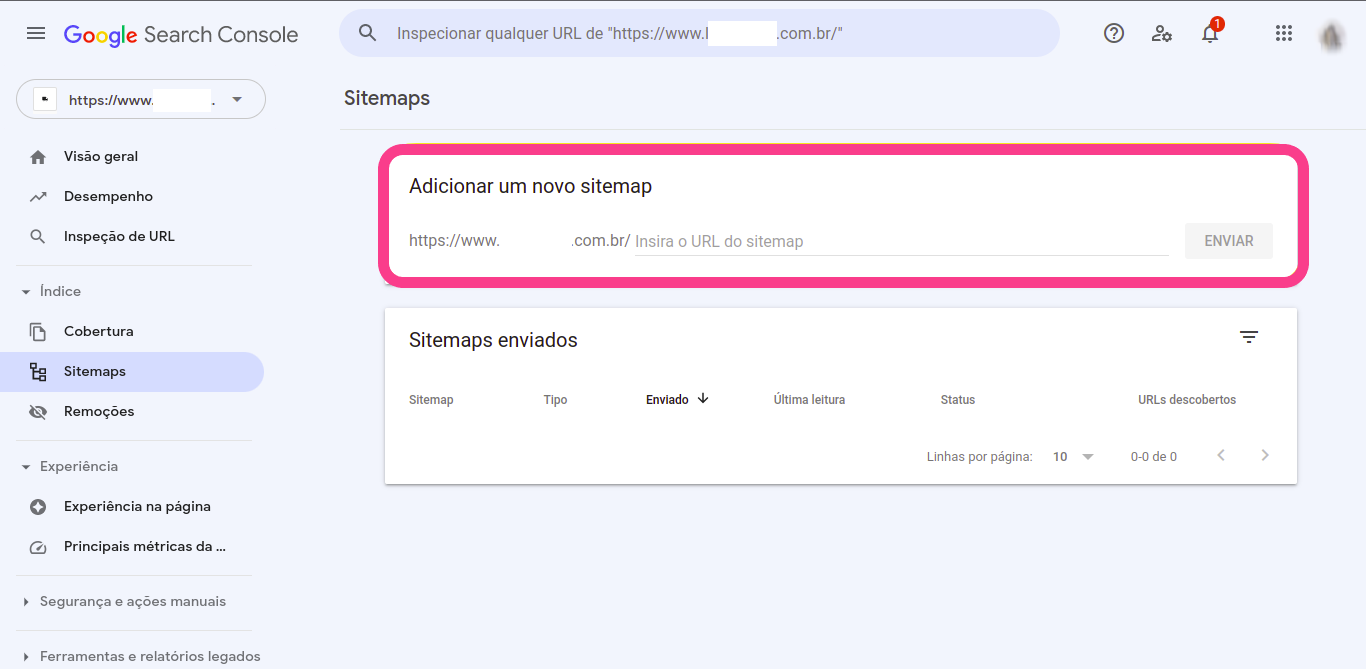This screenshot has width=1366, height=669.
Task: Sort by Última leitura column header
Action: tap(809, 400)
